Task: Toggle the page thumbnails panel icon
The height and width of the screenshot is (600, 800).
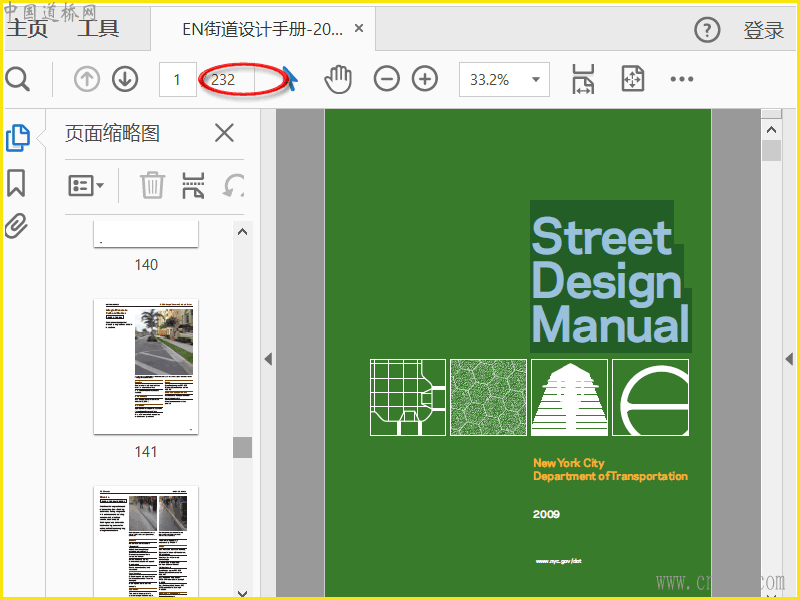Action: tap(17, 138)
